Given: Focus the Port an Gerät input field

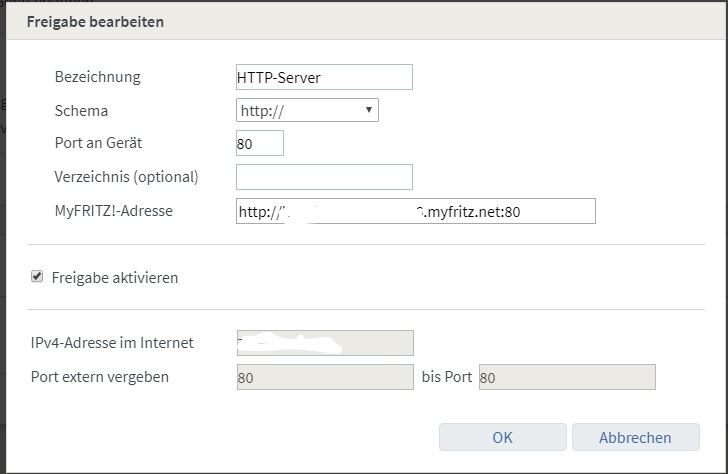Looking at the screenshot, I should tap(260, 143).
